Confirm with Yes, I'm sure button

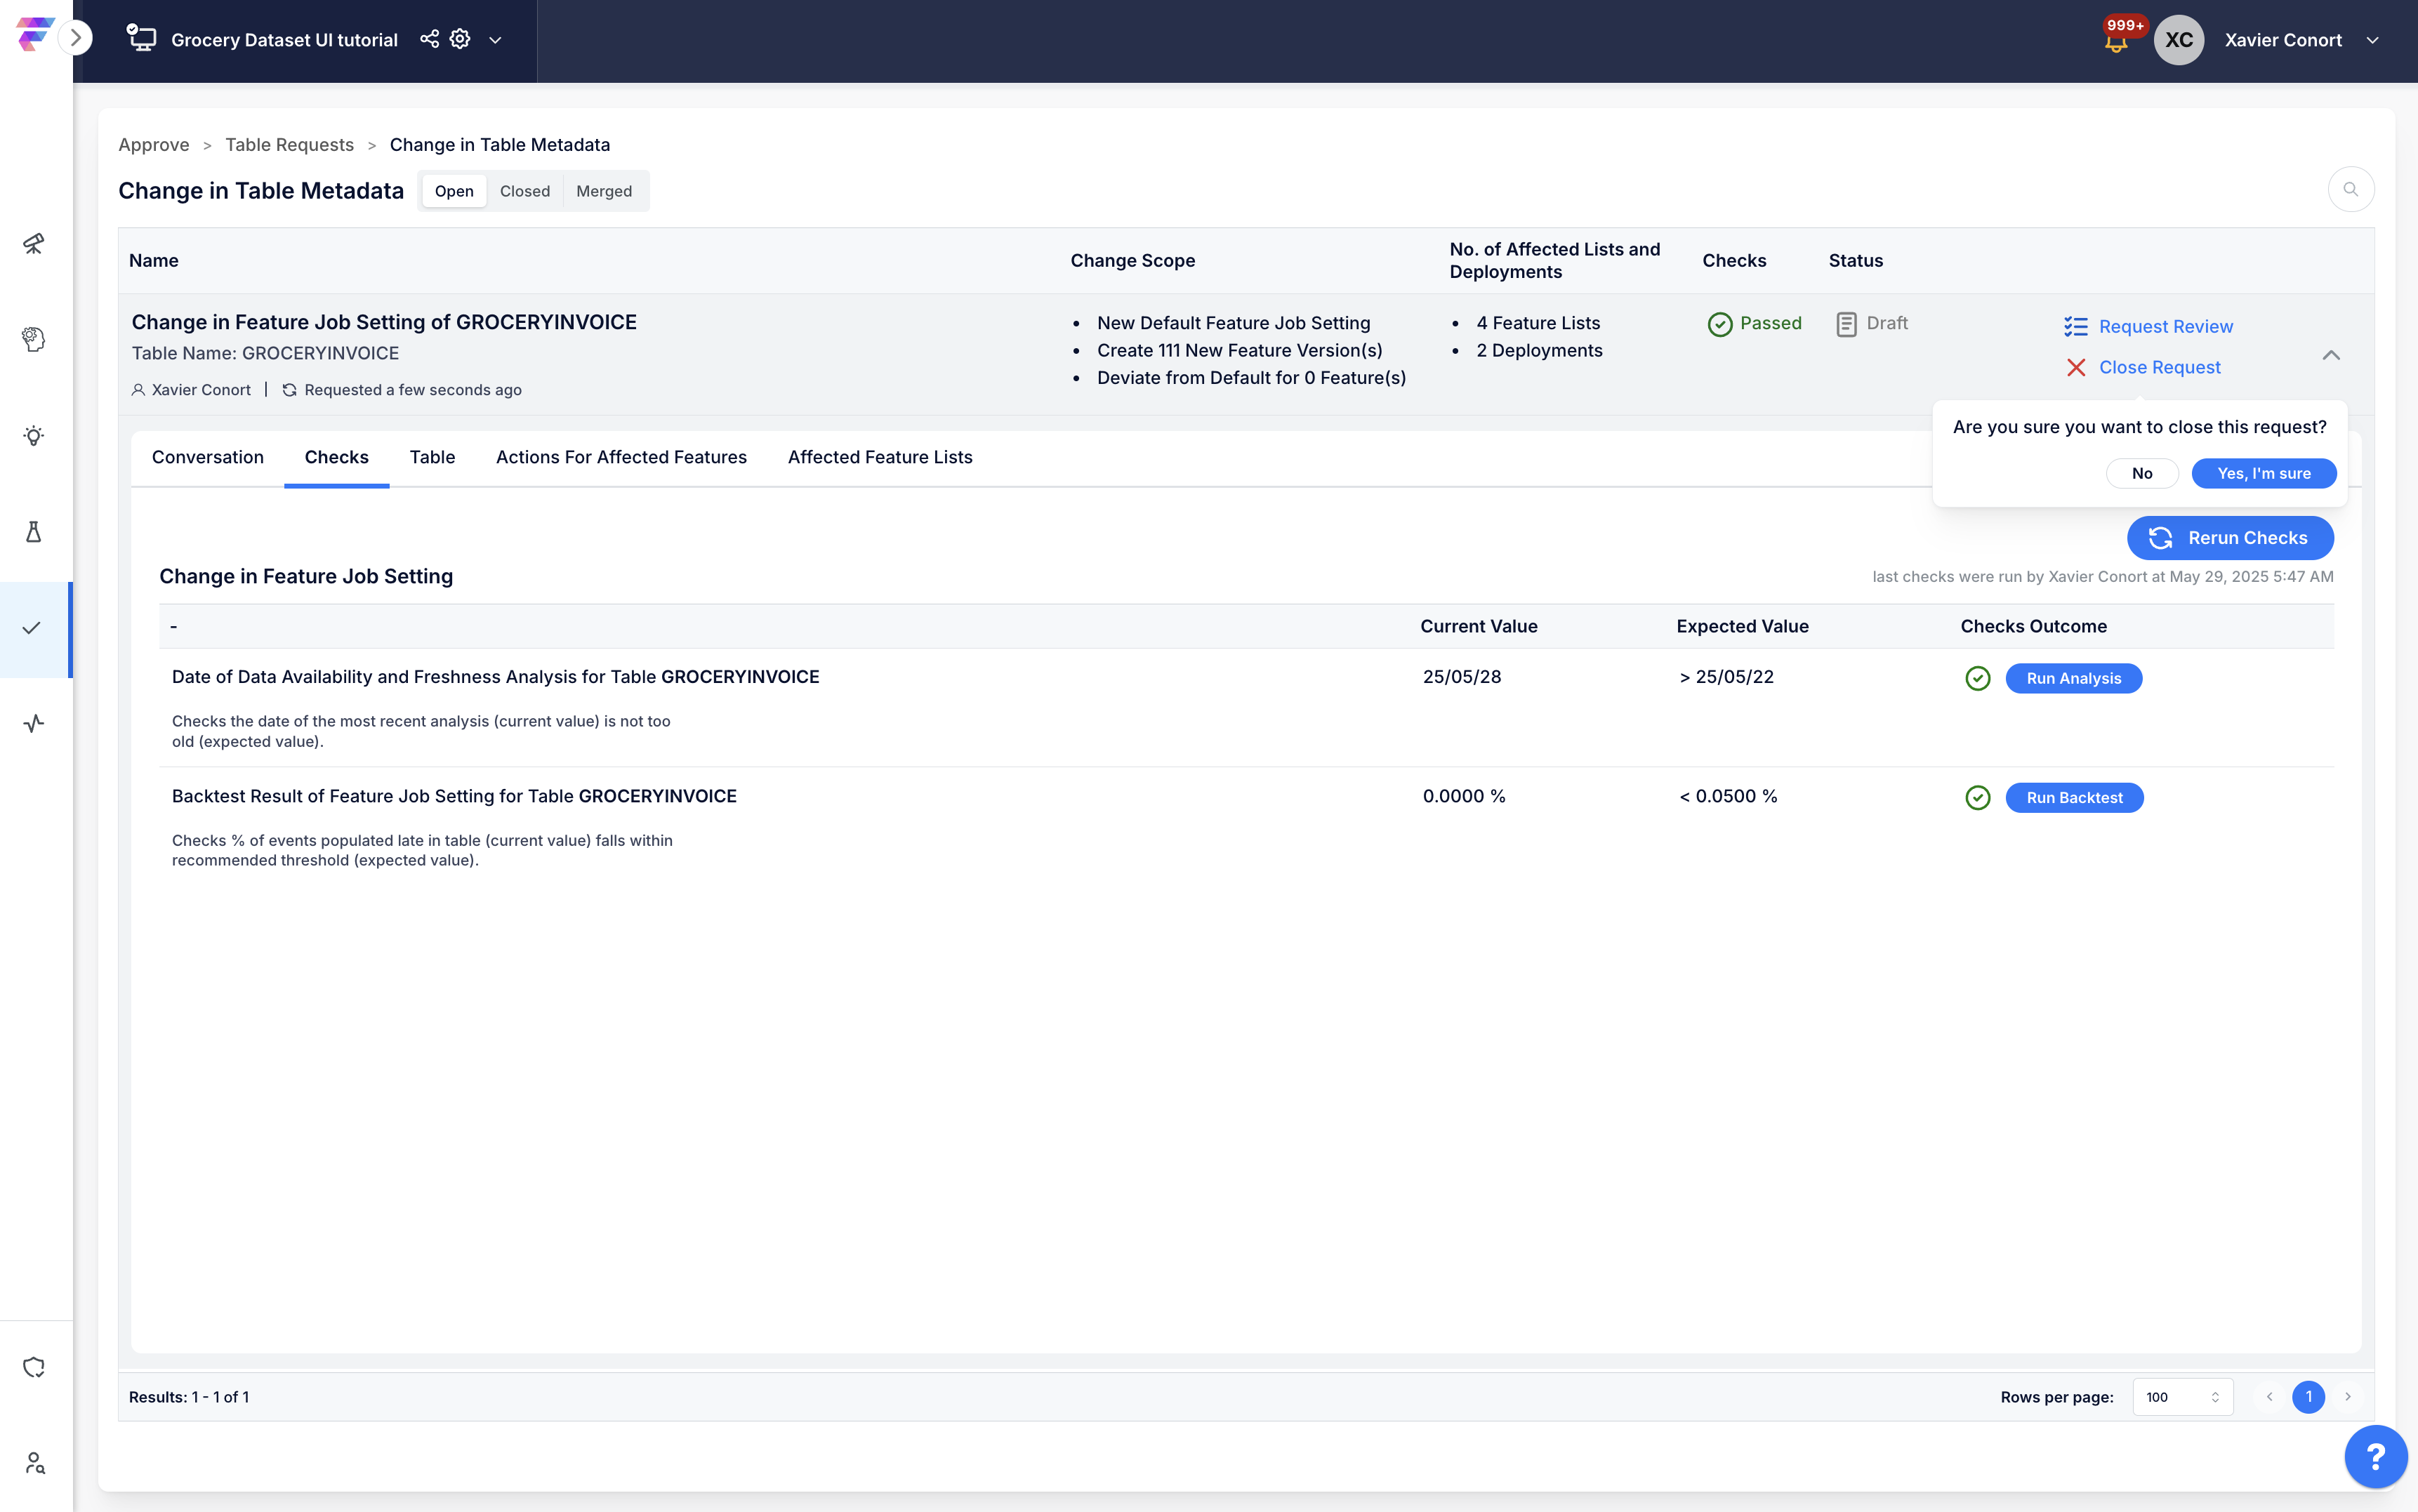coord(2264,473)
